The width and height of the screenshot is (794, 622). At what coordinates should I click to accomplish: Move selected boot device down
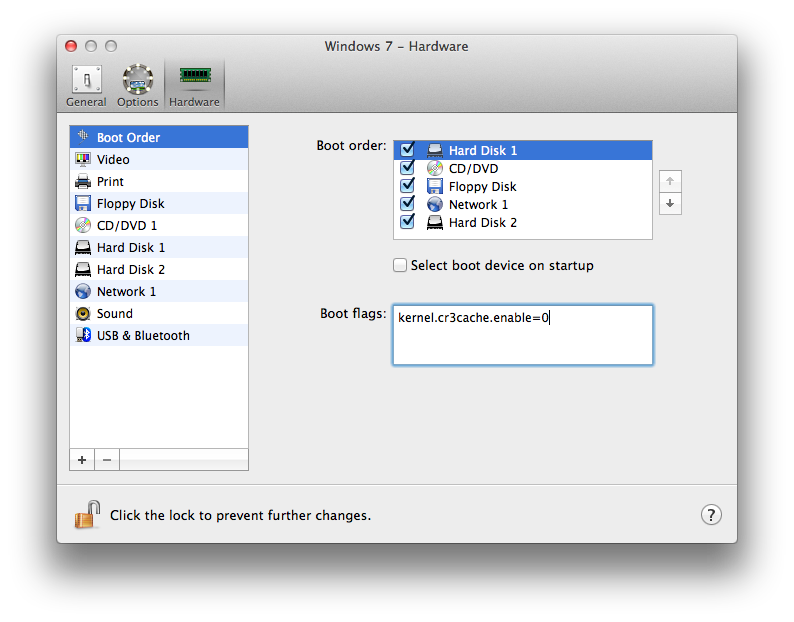pos(670,204)
